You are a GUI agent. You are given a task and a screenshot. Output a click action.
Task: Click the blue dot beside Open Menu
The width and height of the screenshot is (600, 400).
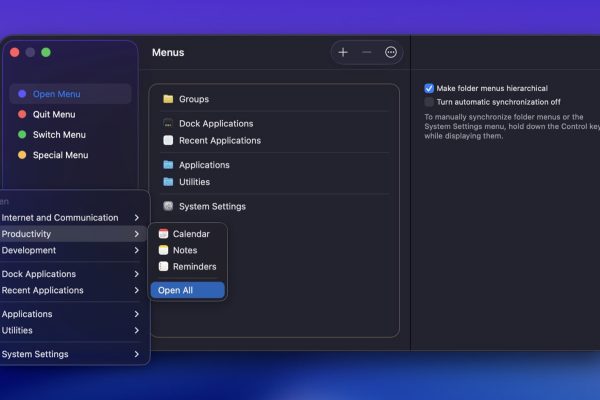[22, 94]
